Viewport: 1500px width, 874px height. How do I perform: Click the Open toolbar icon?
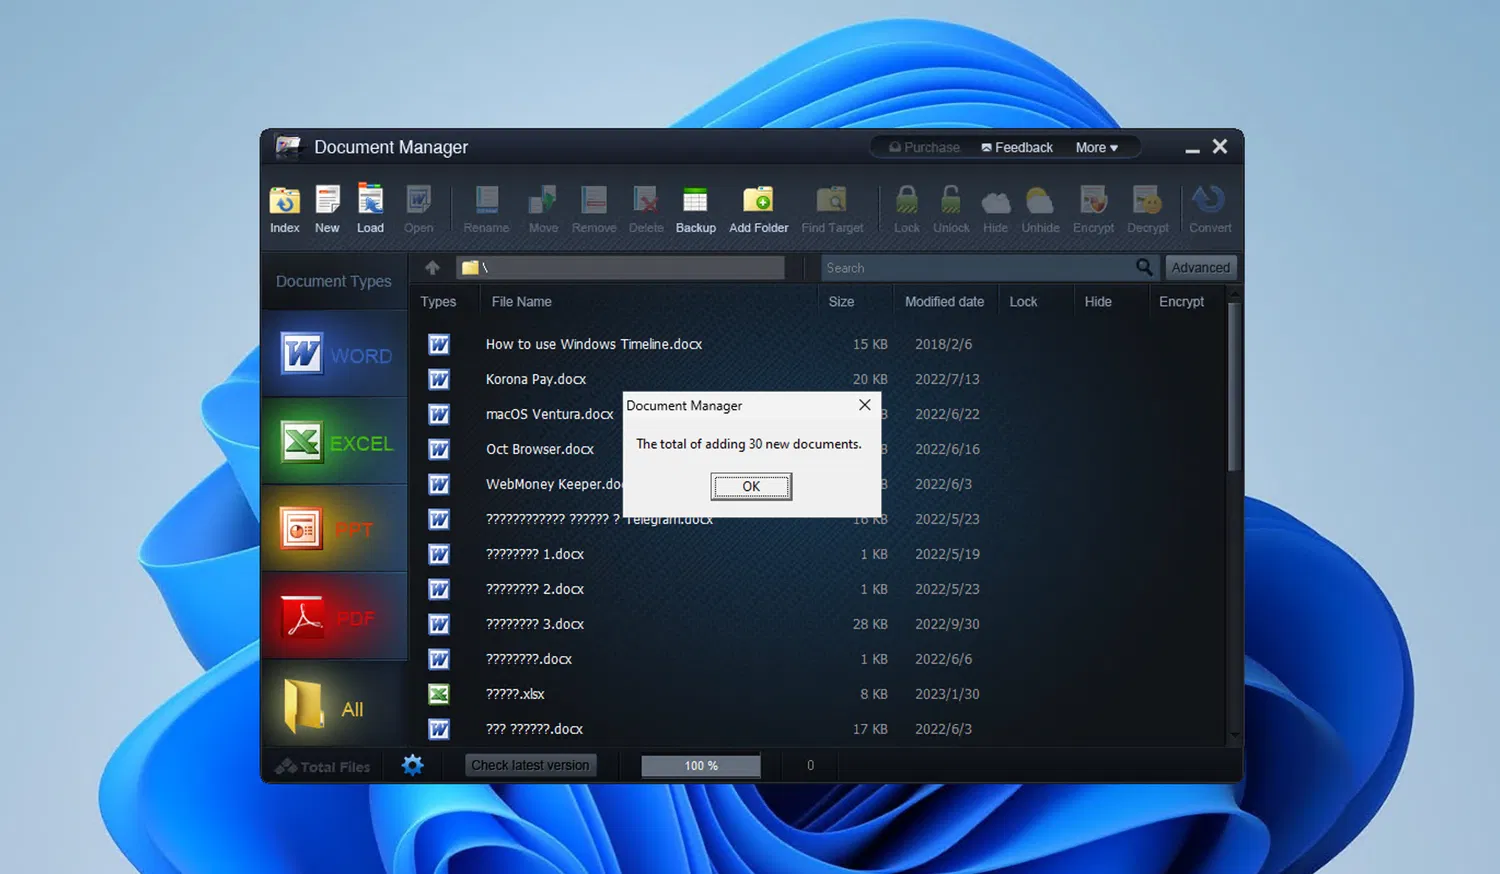point(418,201)
